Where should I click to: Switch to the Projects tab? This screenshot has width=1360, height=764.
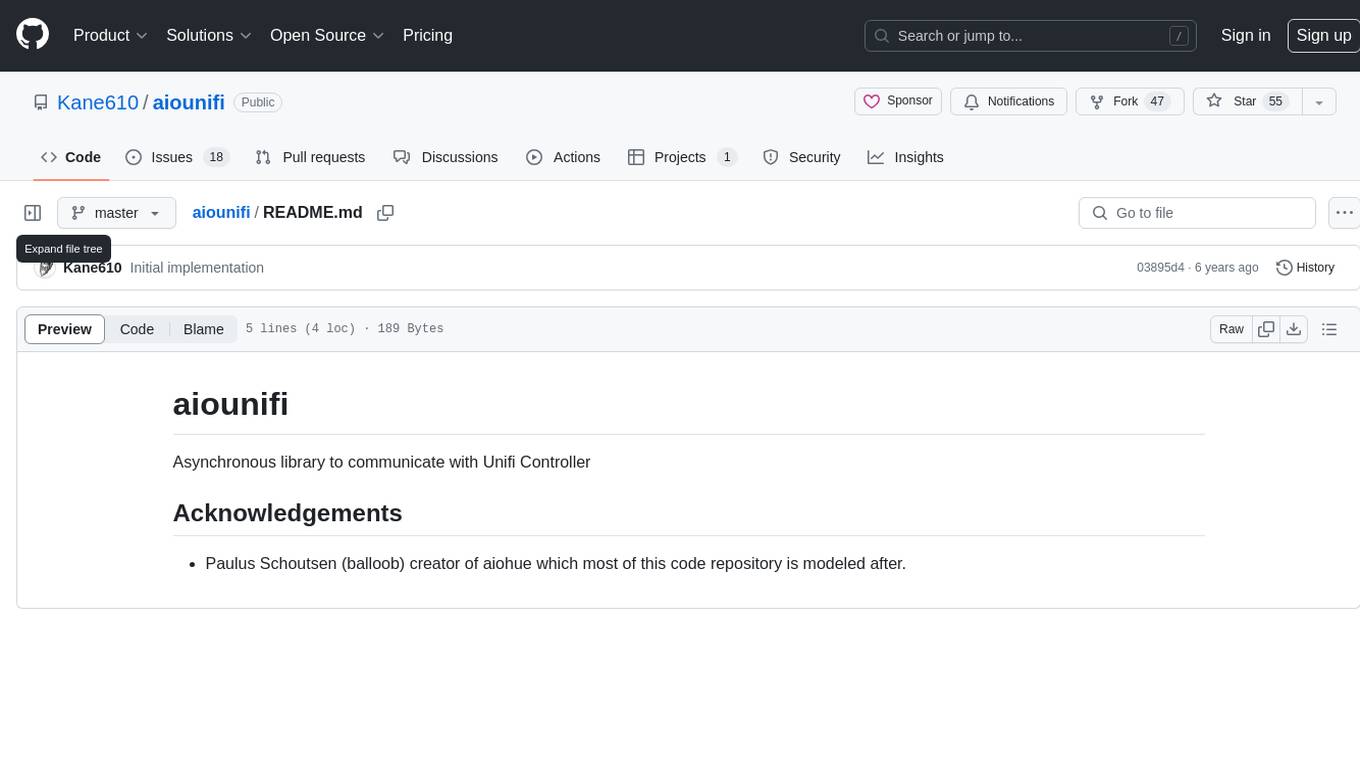pyautogui.click(x=682, y=157)
